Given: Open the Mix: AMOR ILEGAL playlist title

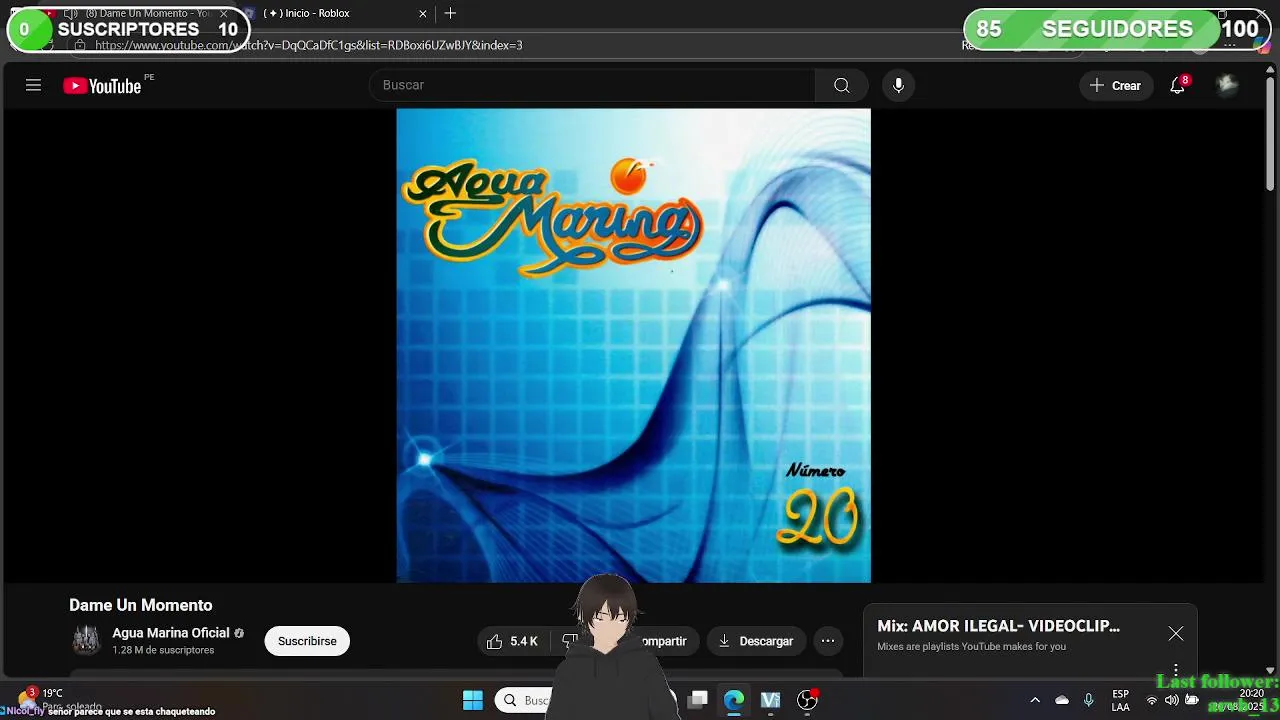Looking at the screenshot, I should [998, 626].
